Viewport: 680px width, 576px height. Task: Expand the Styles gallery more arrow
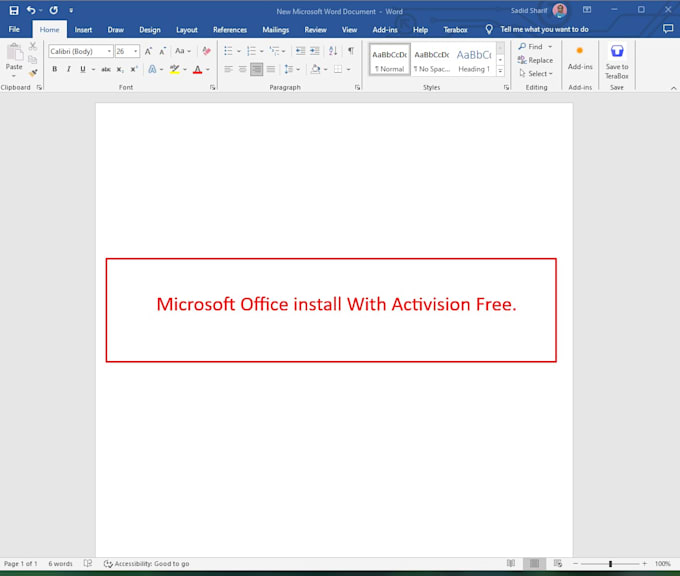click(500, 71)
